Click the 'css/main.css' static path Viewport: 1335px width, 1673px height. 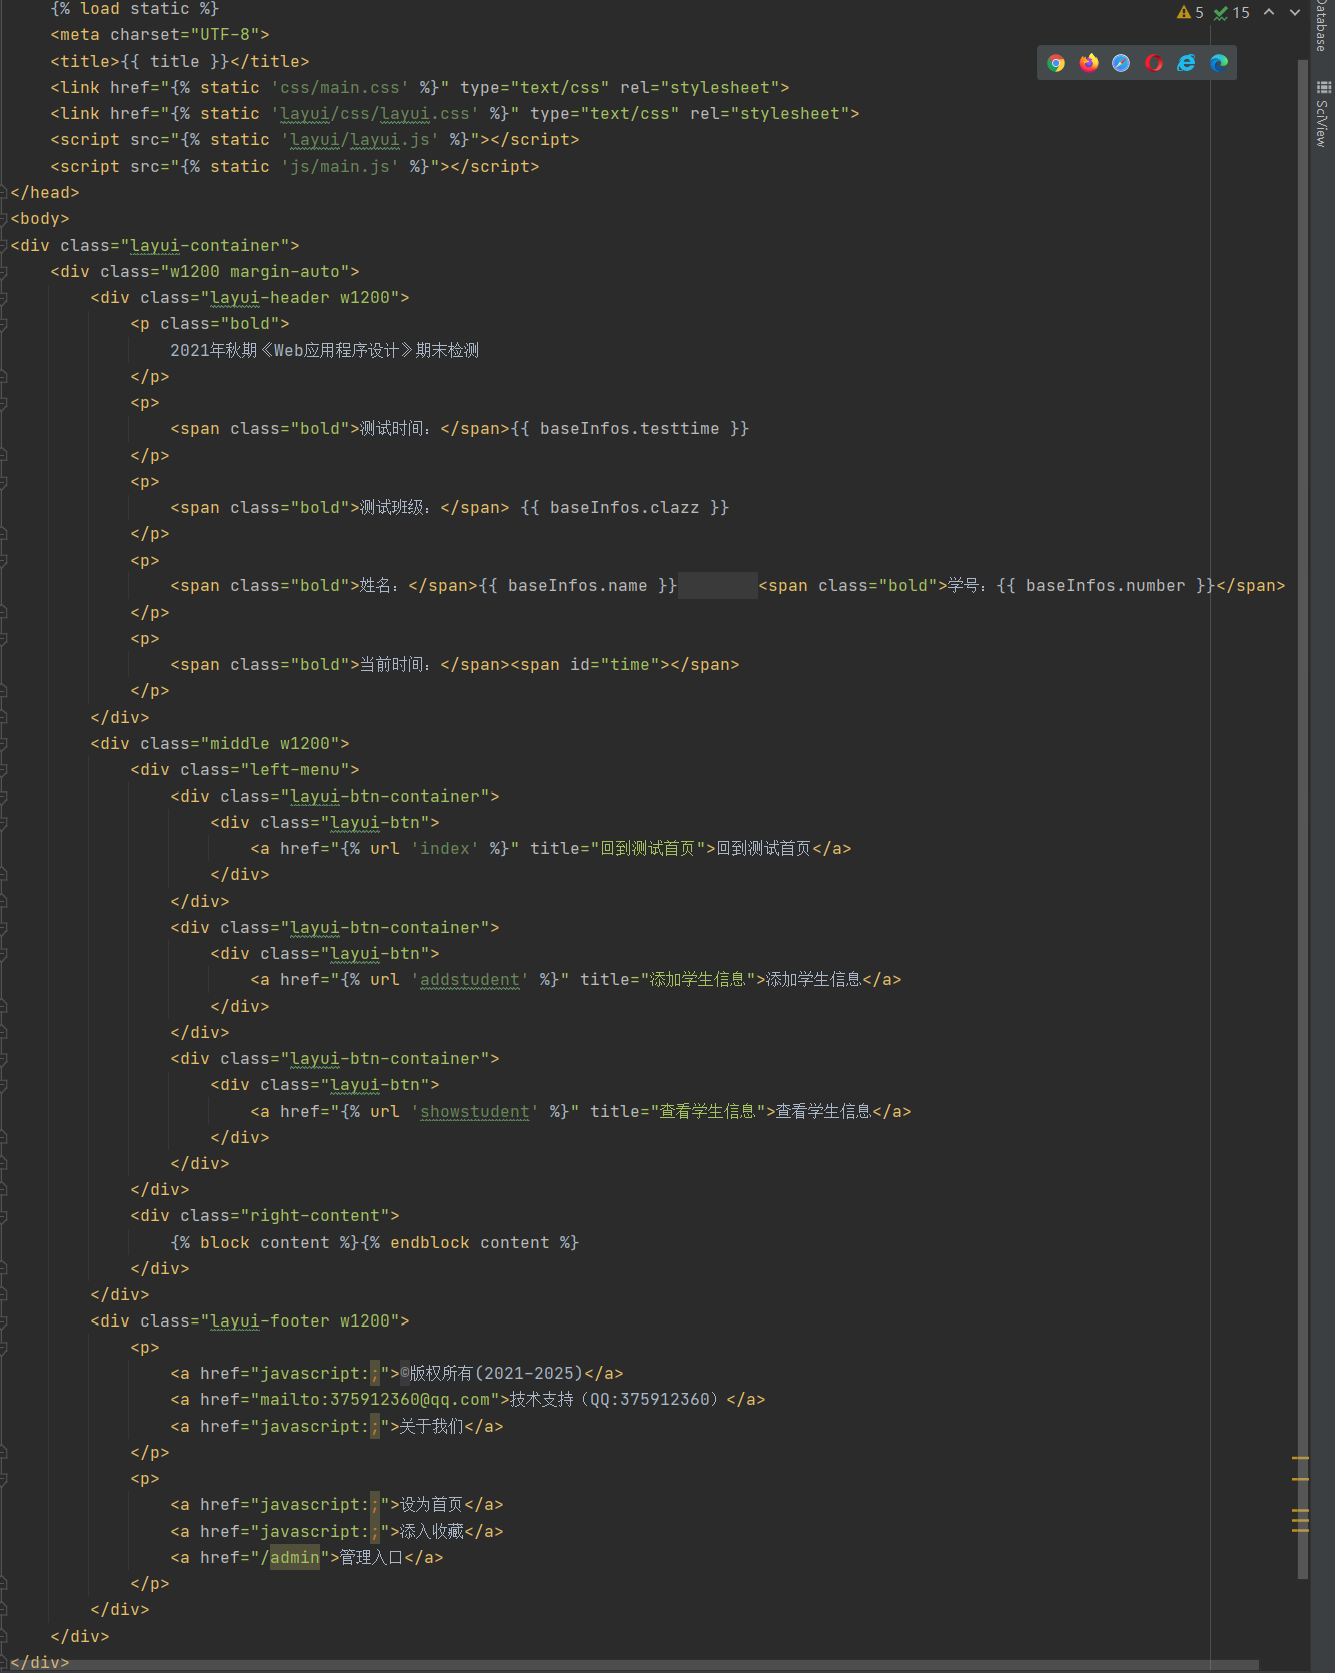[x=340, y=88]
